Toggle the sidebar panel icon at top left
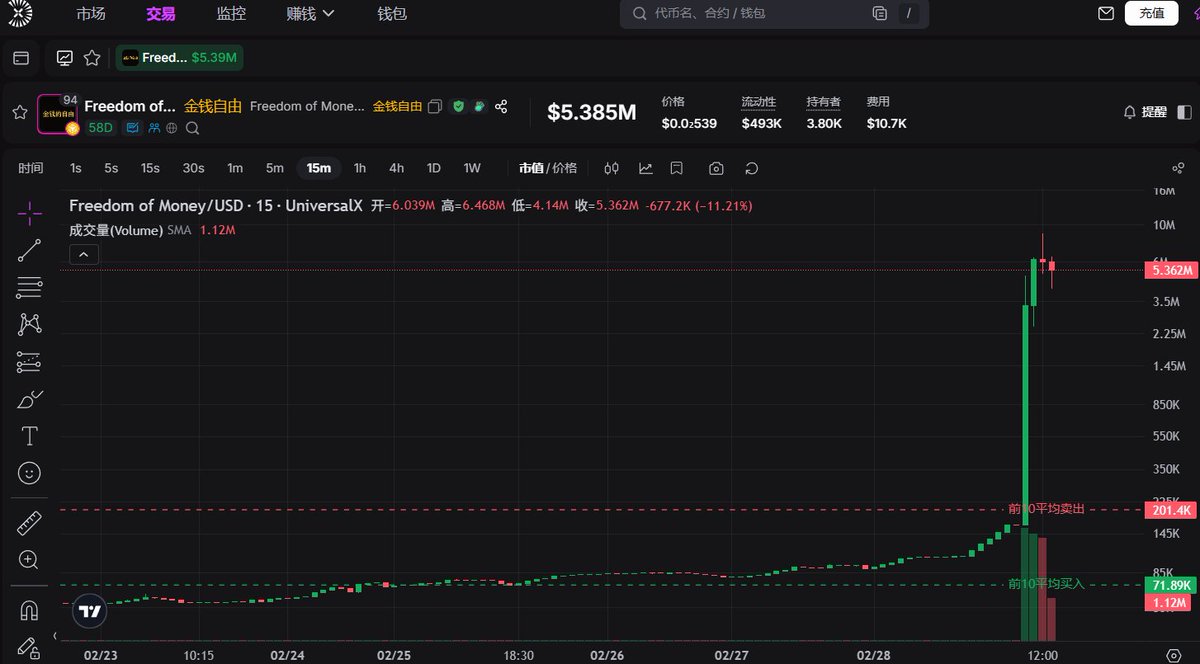The image size is (1200, 664). click(x=20, y=58)
